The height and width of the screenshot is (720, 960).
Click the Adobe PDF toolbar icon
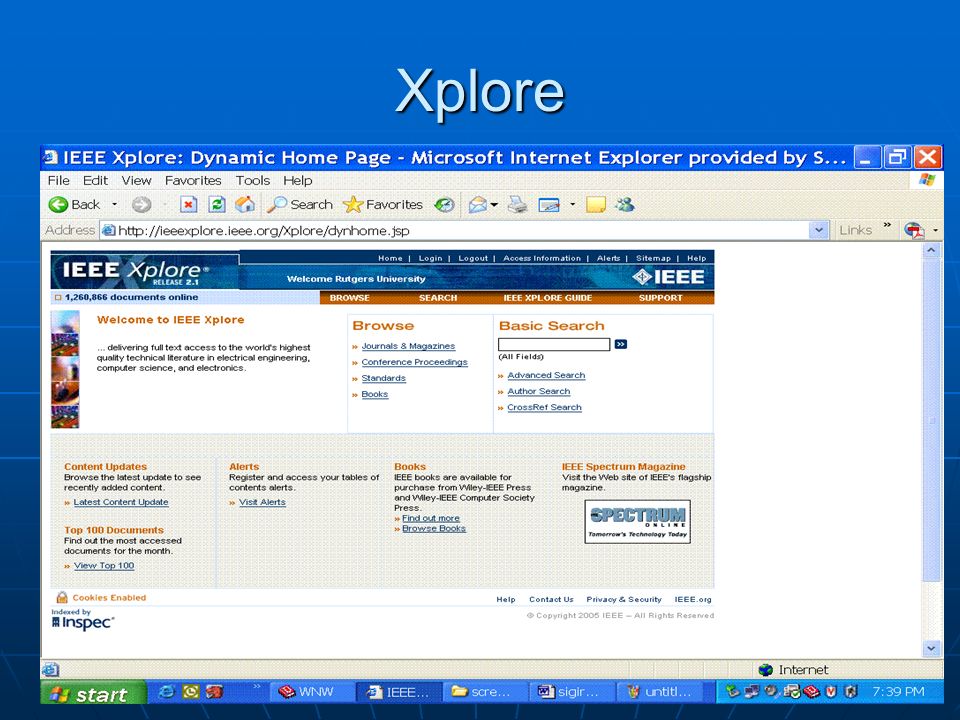point(914,230)
